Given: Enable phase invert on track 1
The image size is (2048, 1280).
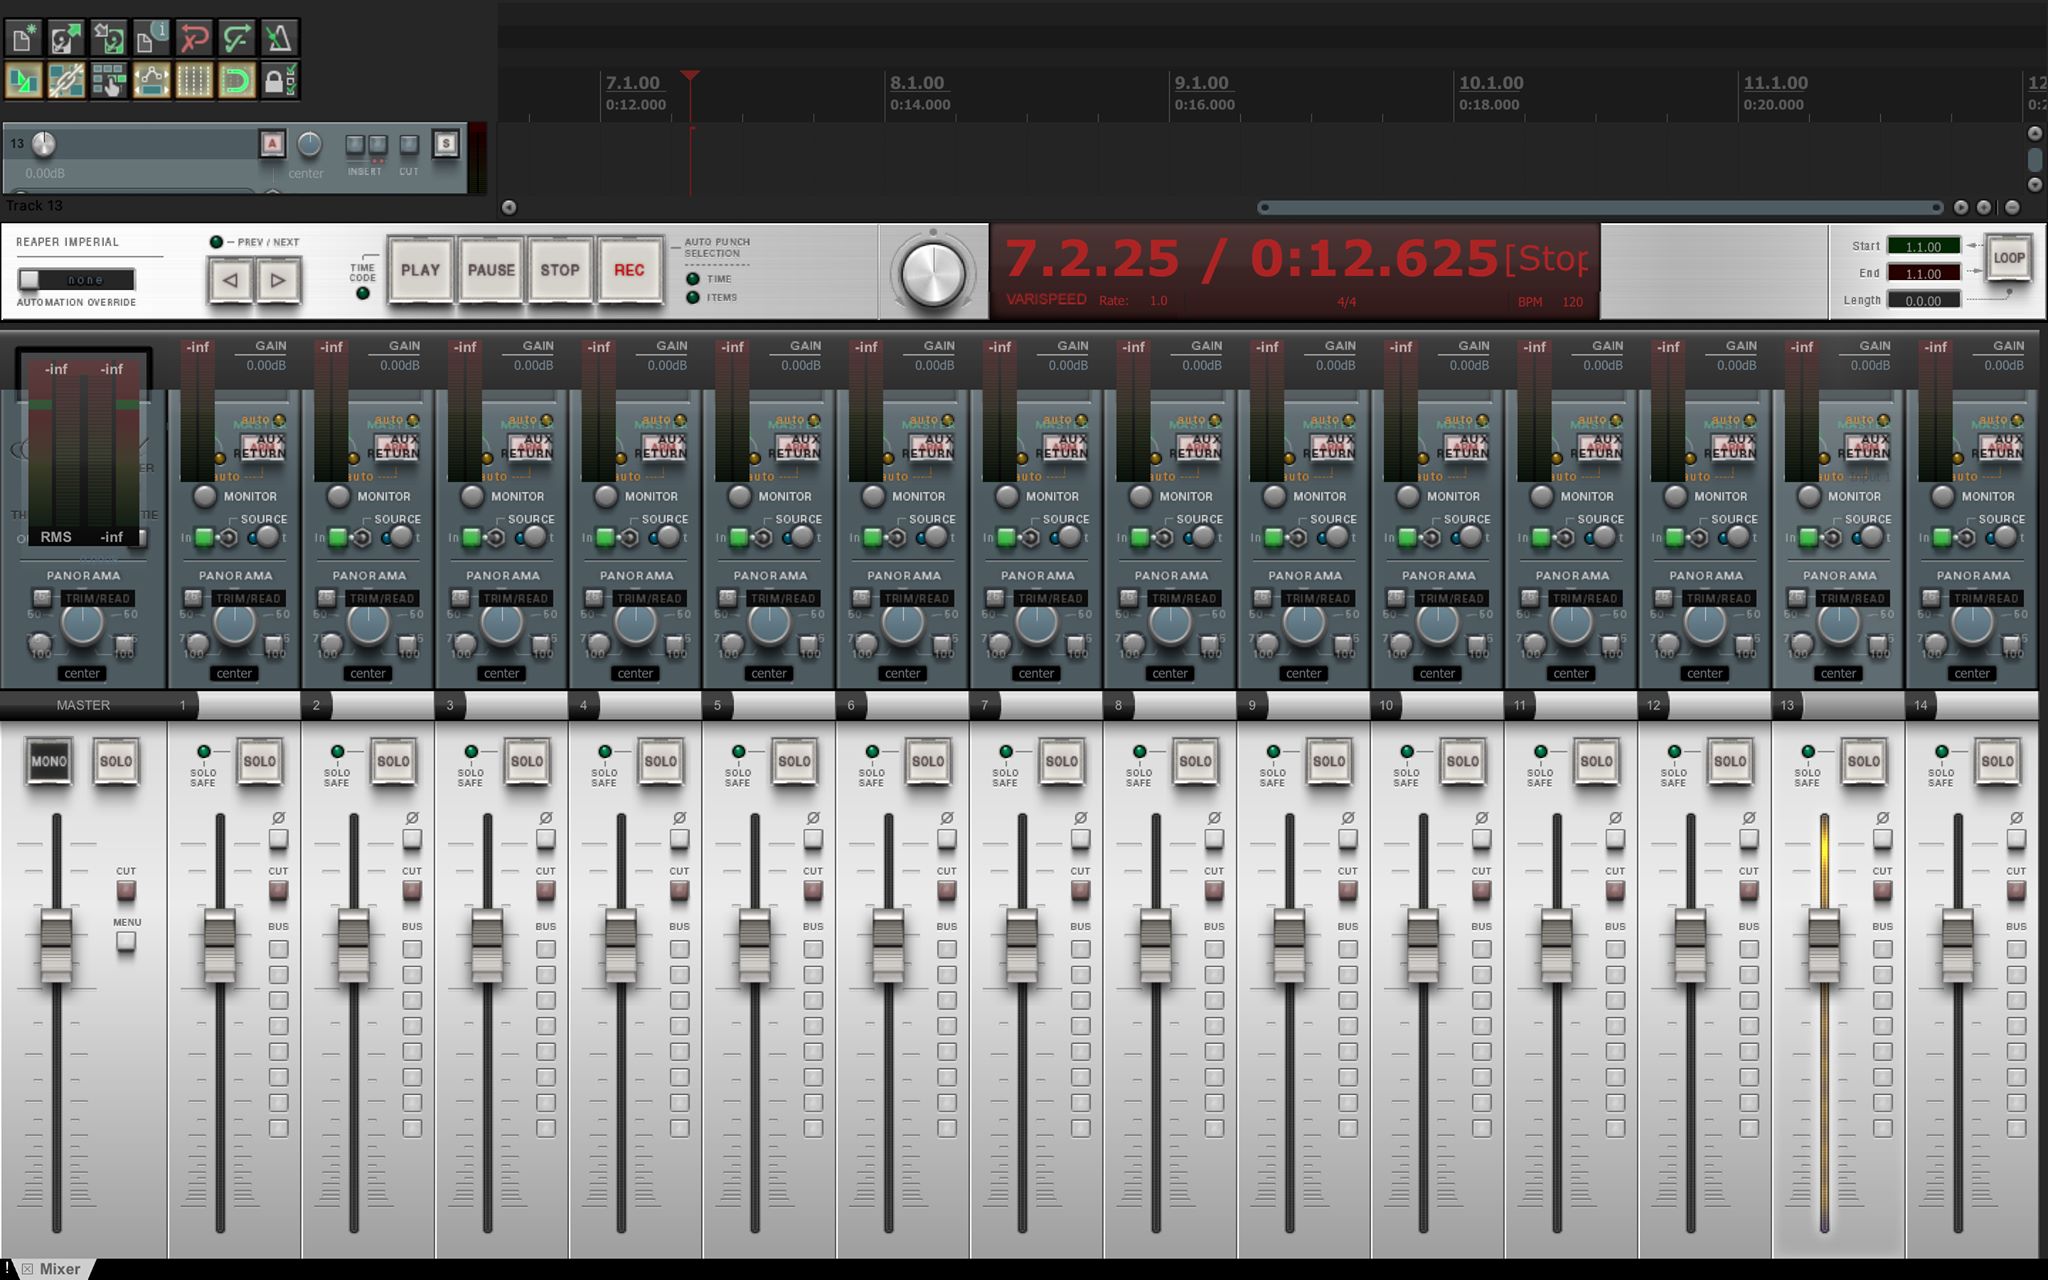Looking at the screenshot, I should click(x=278, y=838).
